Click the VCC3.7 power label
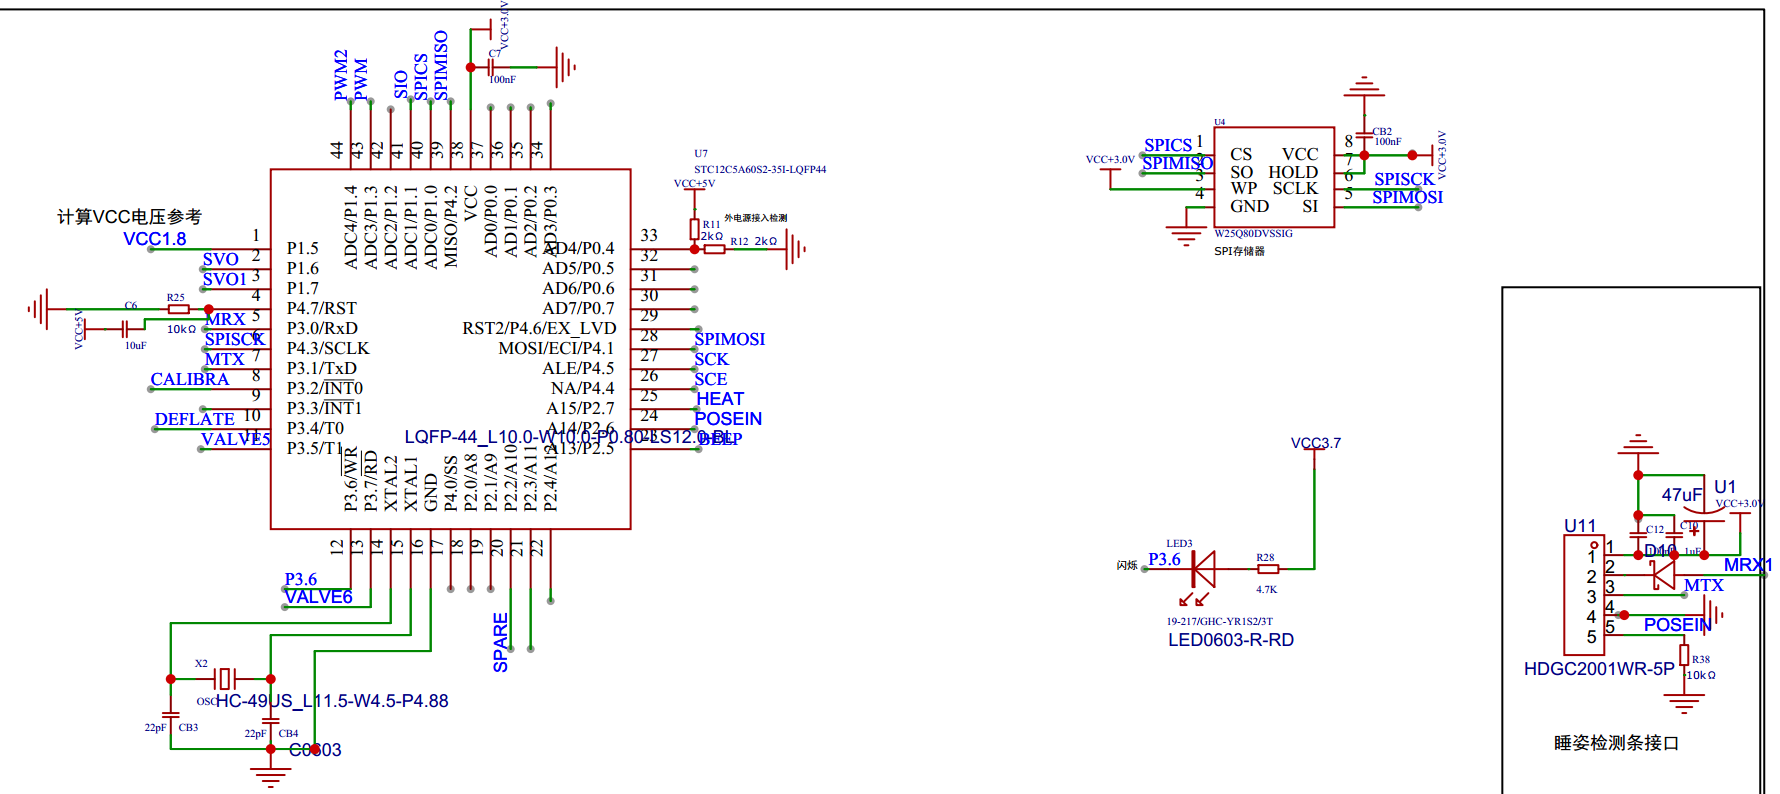 (1316, 443)
